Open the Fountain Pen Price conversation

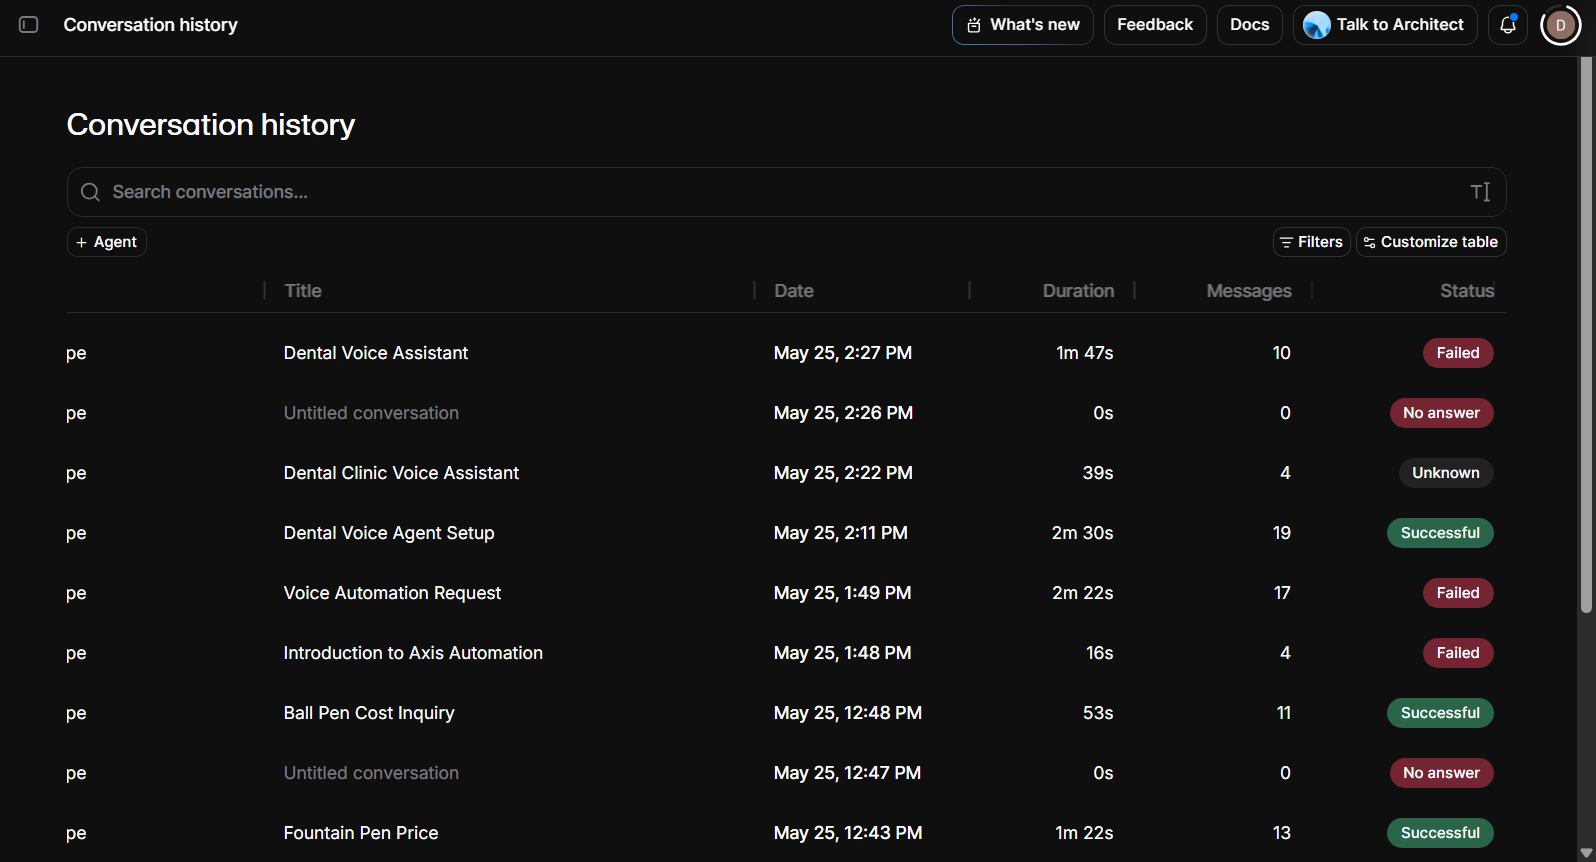pyautogui.click(x=361, y=833)
